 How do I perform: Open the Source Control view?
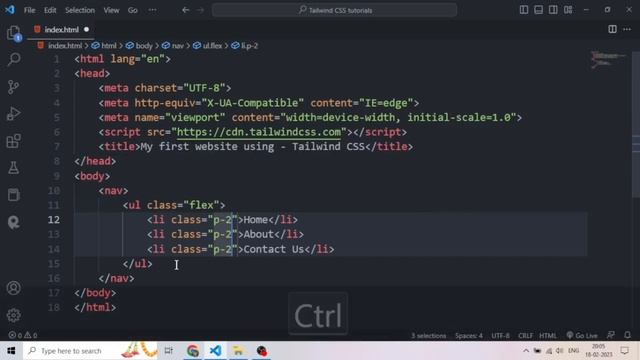point(13,87)
